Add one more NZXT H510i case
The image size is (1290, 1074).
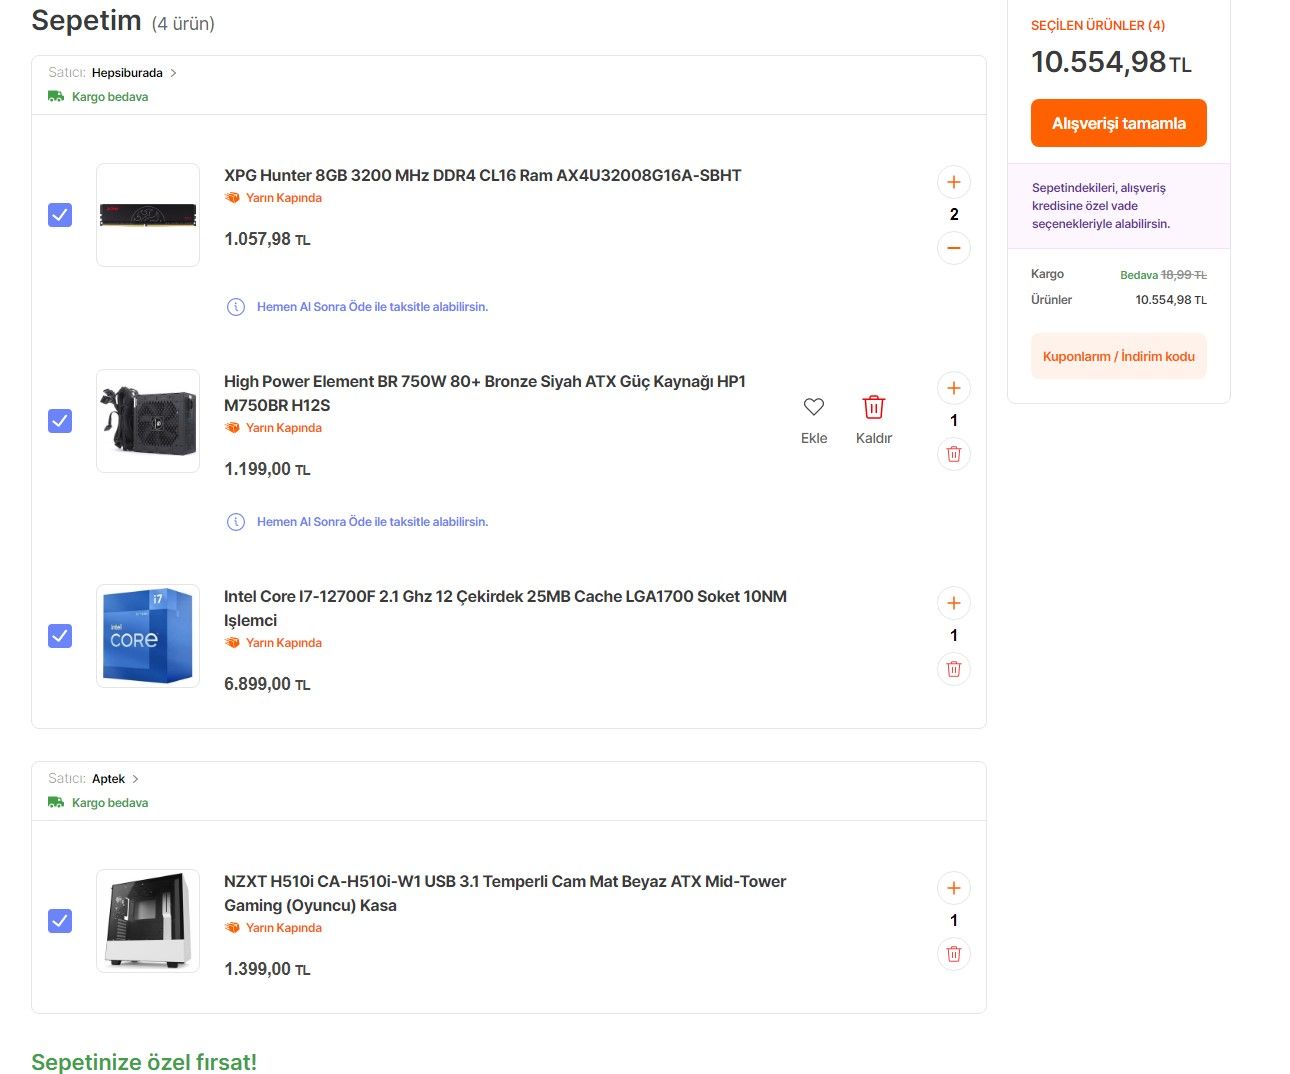953,888
